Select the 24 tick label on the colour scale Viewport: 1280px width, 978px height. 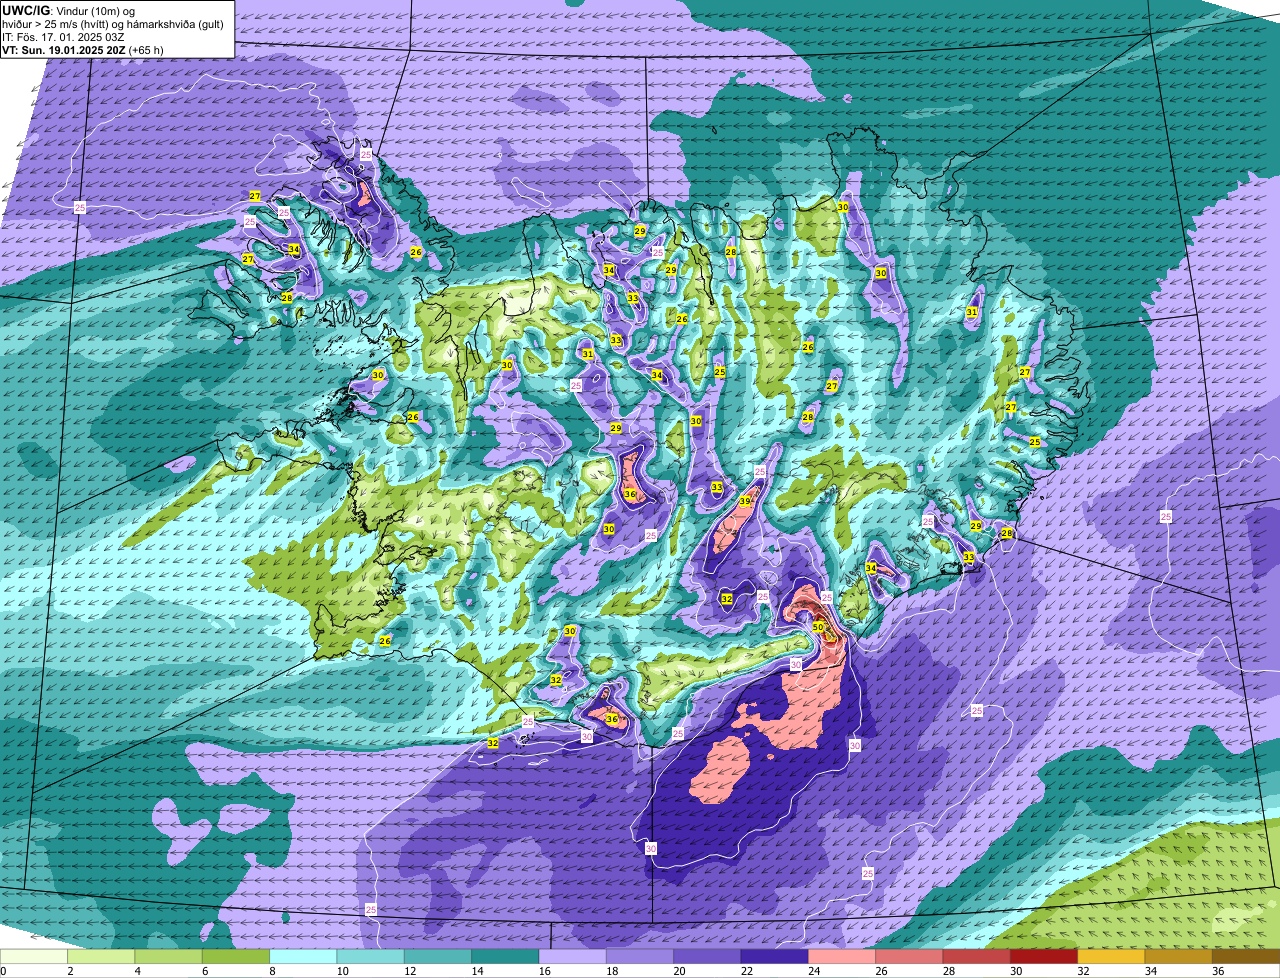tap(813, 971)
